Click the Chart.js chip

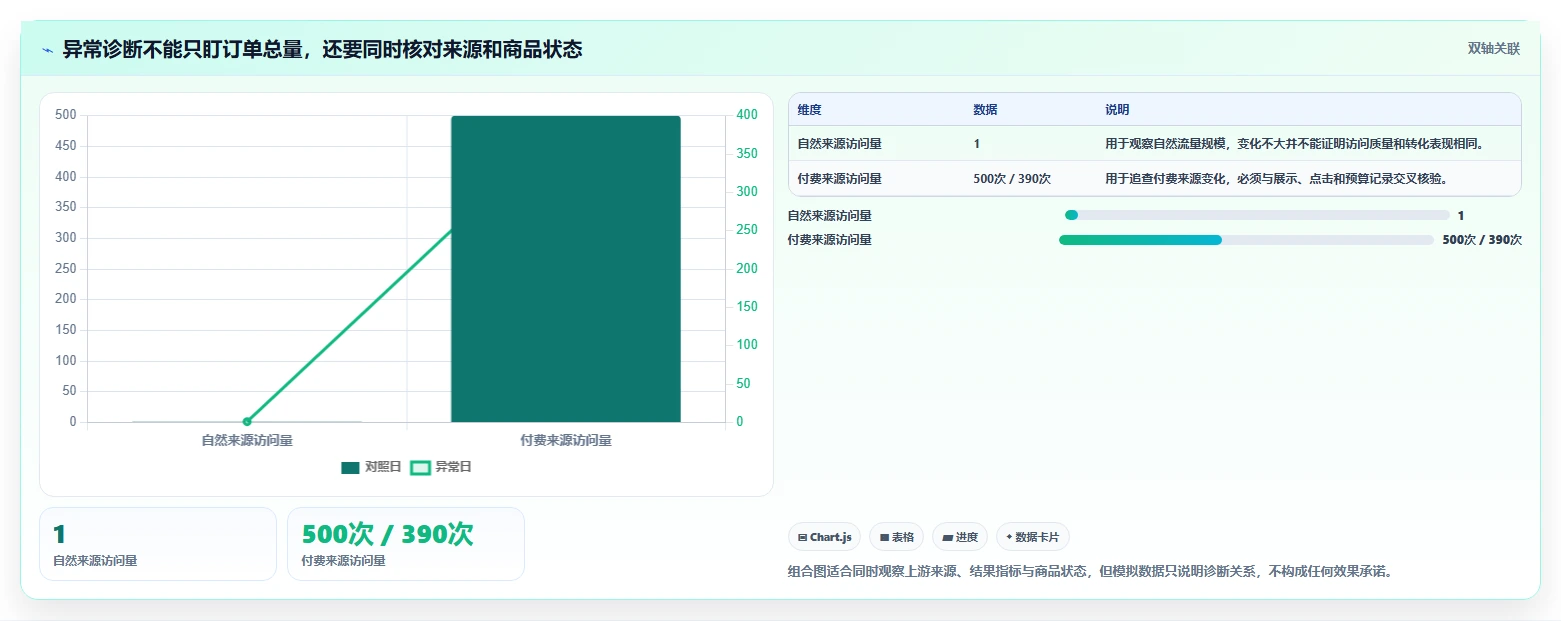pyautogui.click(x=824, y=537)
